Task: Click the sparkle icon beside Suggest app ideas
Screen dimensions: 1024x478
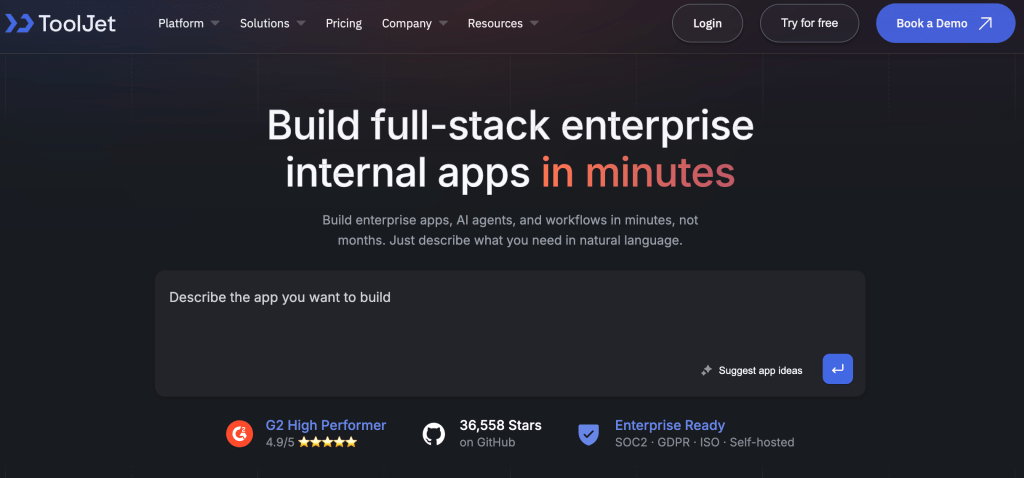Action: [706, 371]
